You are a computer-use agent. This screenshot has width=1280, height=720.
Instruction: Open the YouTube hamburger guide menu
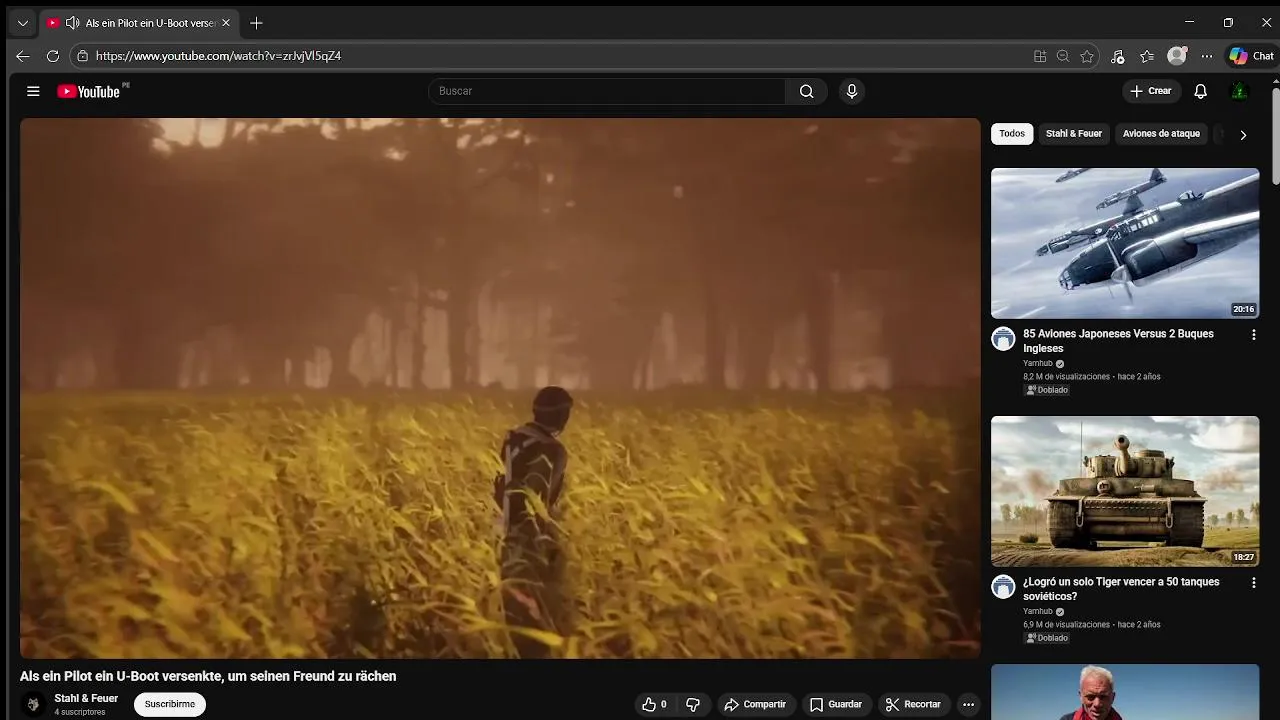point(33,91)
